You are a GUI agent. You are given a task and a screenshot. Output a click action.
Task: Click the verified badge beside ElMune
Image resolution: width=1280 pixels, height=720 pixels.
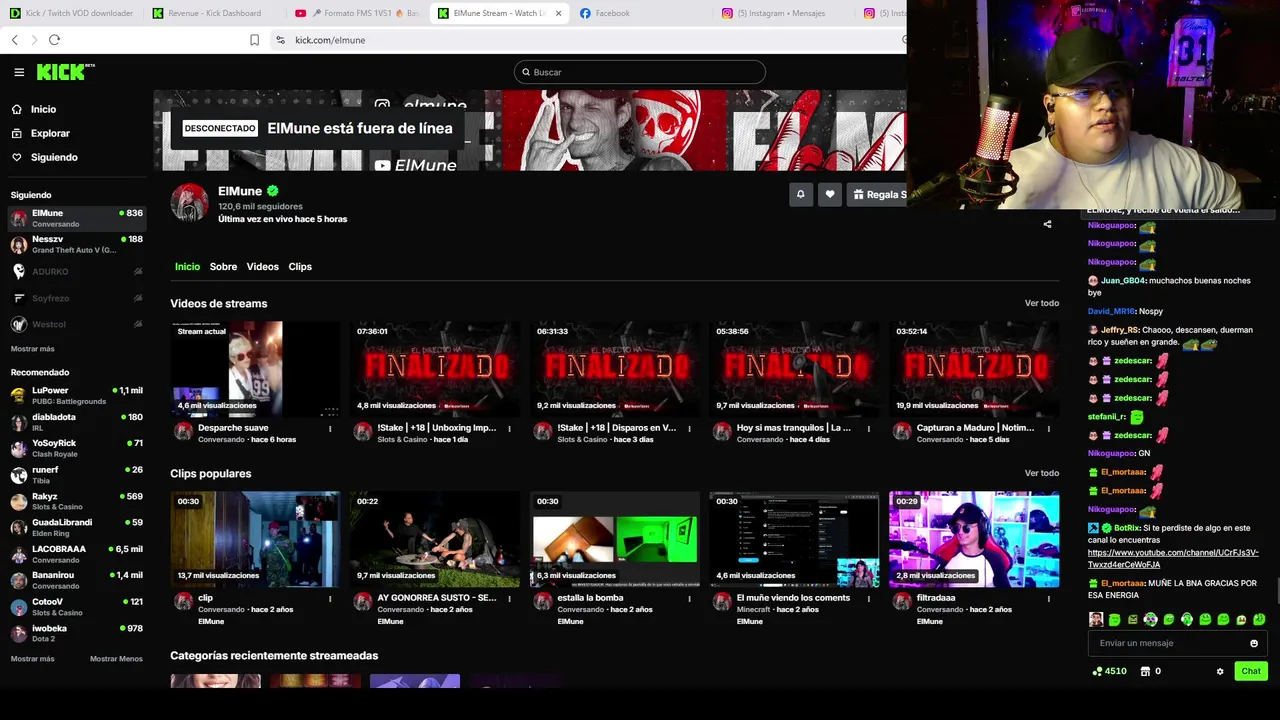pos(272,191)
